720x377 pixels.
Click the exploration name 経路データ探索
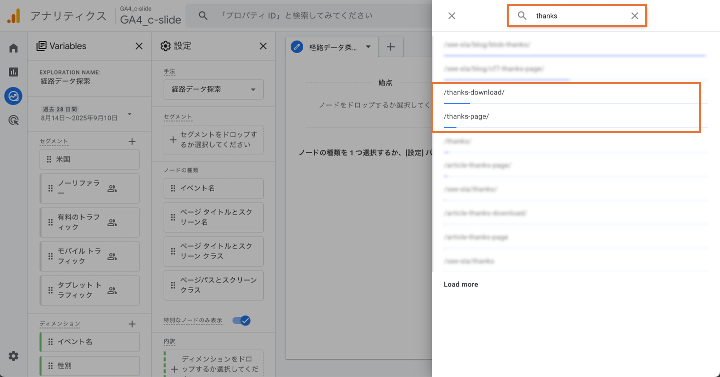(65, 81)
